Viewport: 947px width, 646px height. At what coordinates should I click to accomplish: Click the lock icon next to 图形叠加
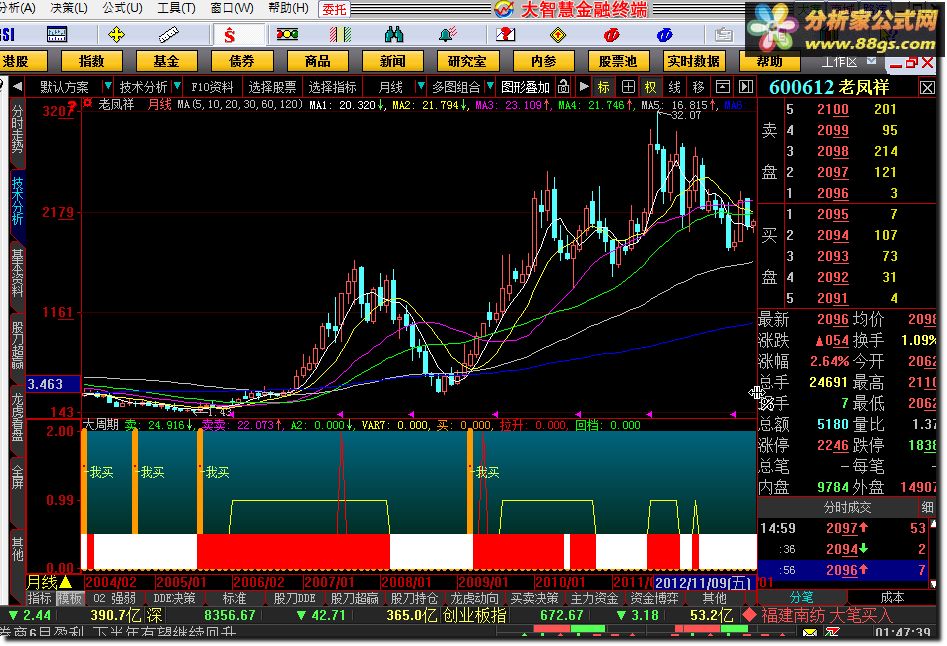pyautogui.click(x=563, y=87)
